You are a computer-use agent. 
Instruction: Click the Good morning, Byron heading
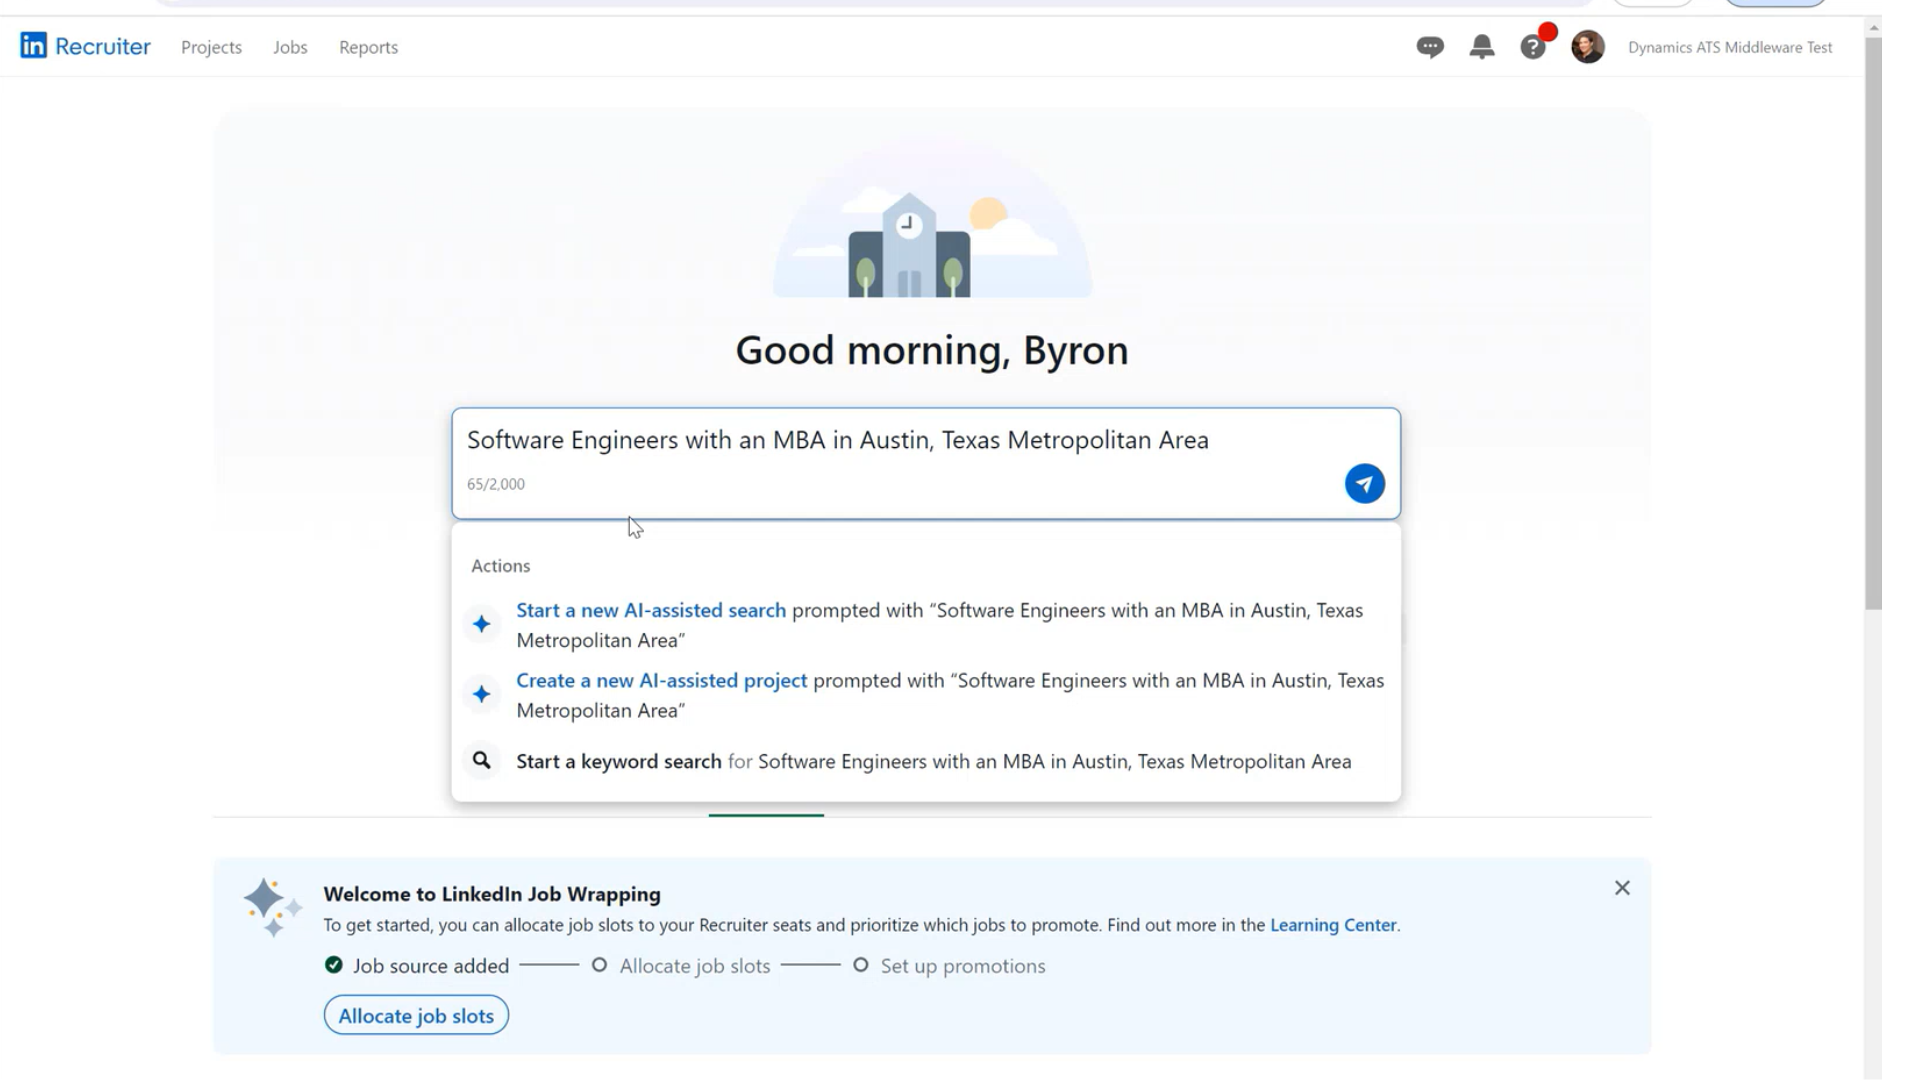[932, 350]
